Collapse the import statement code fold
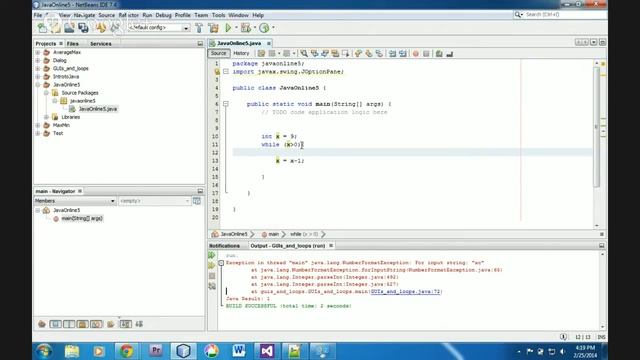This screenshot has width=640, height=360. [226, 71]
